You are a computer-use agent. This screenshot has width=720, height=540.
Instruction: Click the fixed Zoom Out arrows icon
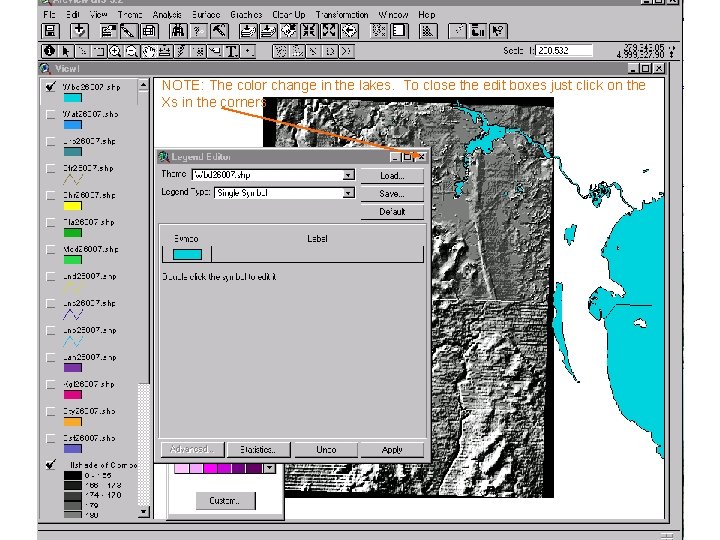point(329,31)
